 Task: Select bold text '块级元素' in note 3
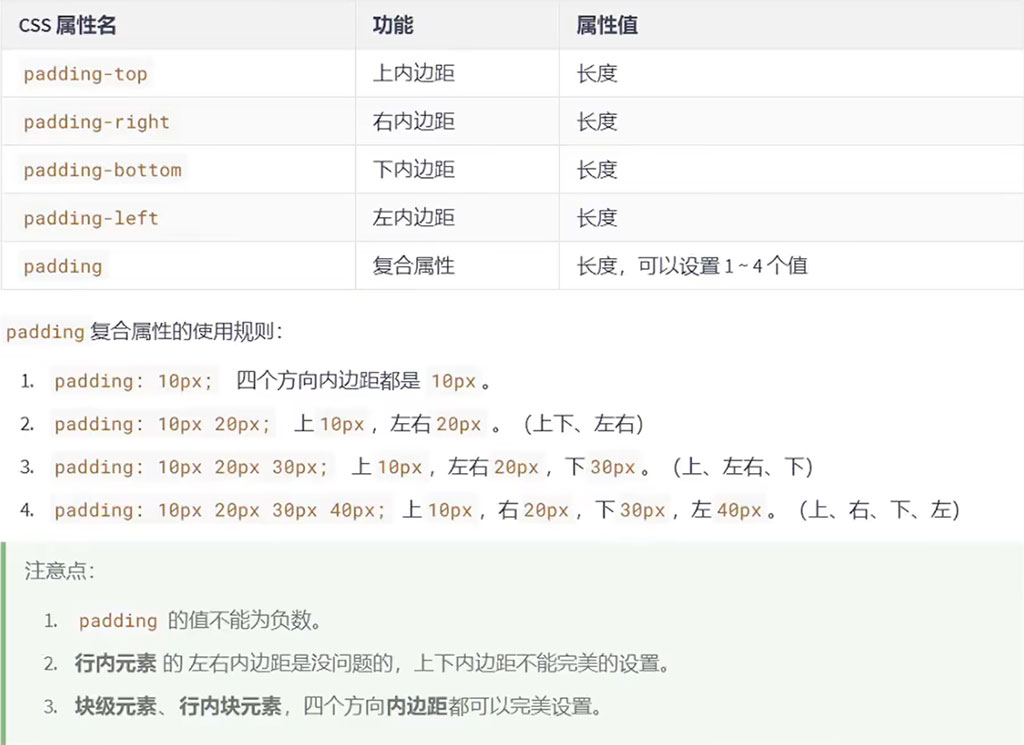click(x=116, y=706)
